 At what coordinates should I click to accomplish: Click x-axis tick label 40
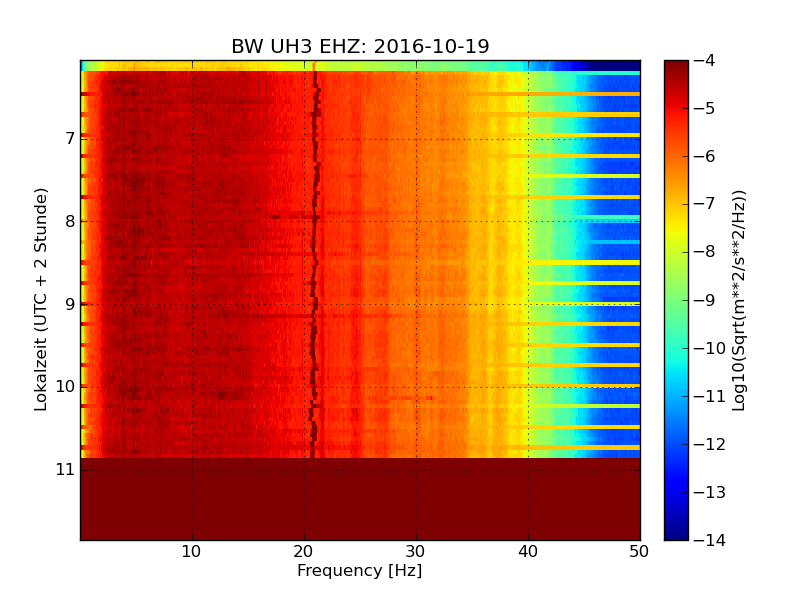[x=528, y=552]
